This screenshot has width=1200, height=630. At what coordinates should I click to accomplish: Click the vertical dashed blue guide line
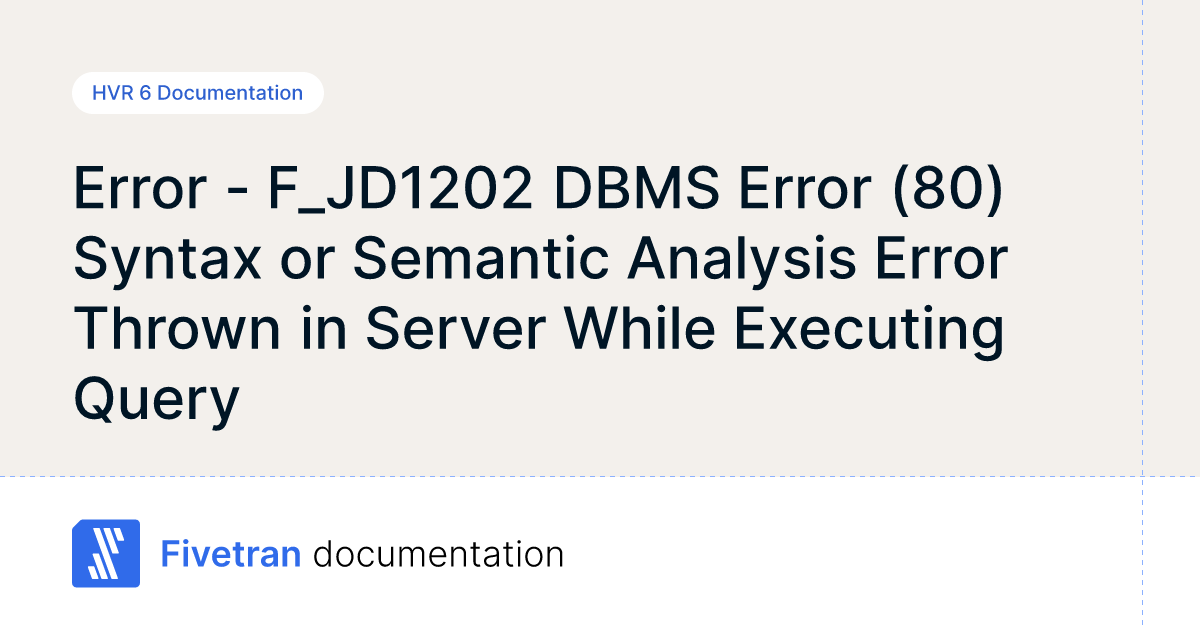1143,300
